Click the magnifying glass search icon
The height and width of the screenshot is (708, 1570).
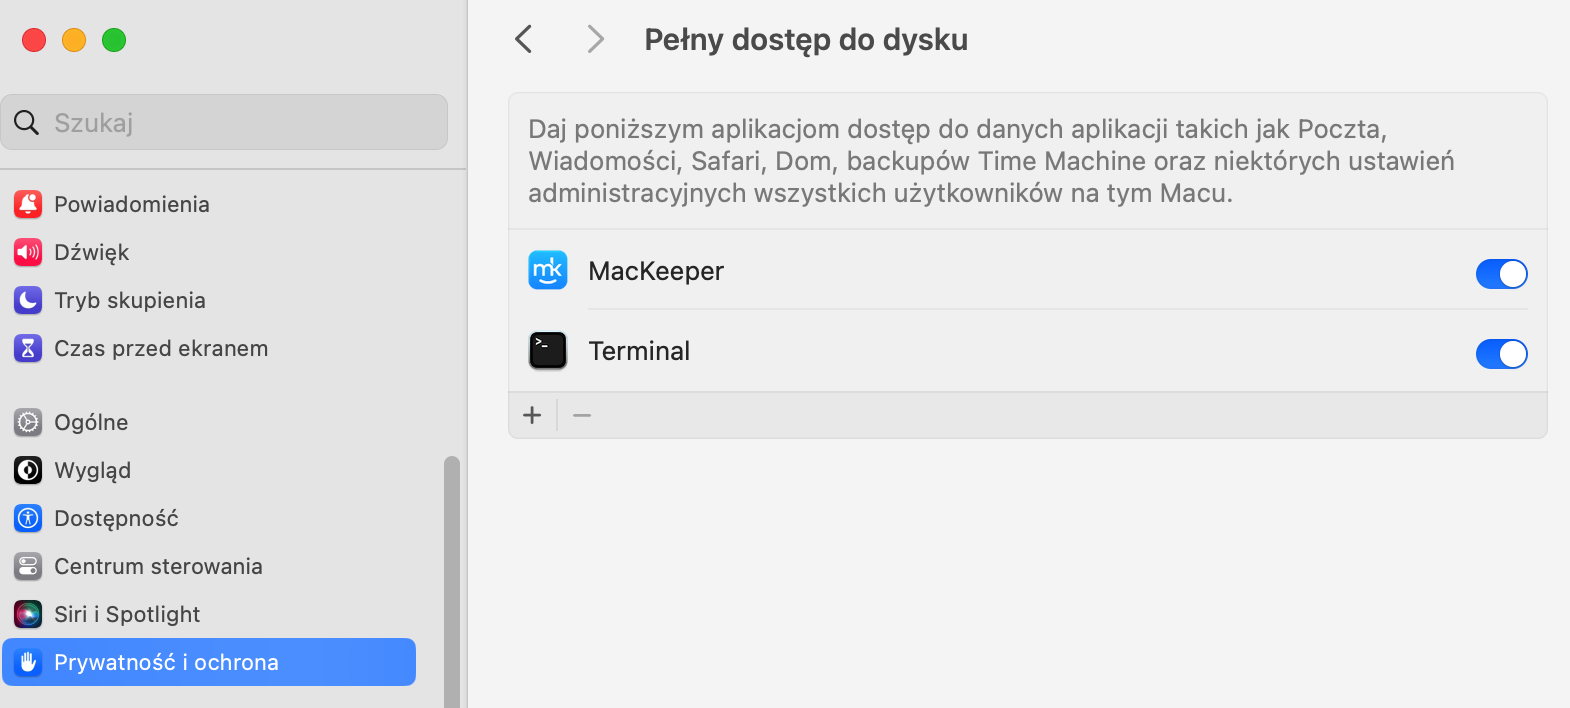pyautogui.click(x=27, y=122)
